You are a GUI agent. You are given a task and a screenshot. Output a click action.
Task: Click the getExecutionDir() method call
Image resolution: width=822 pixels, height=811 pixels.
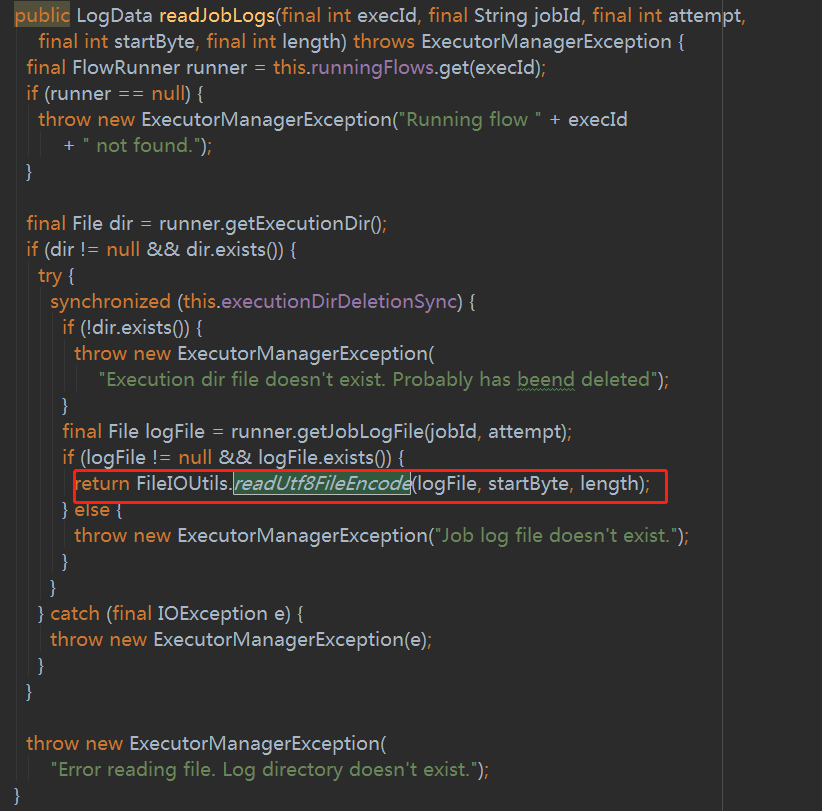coord(304,224)
